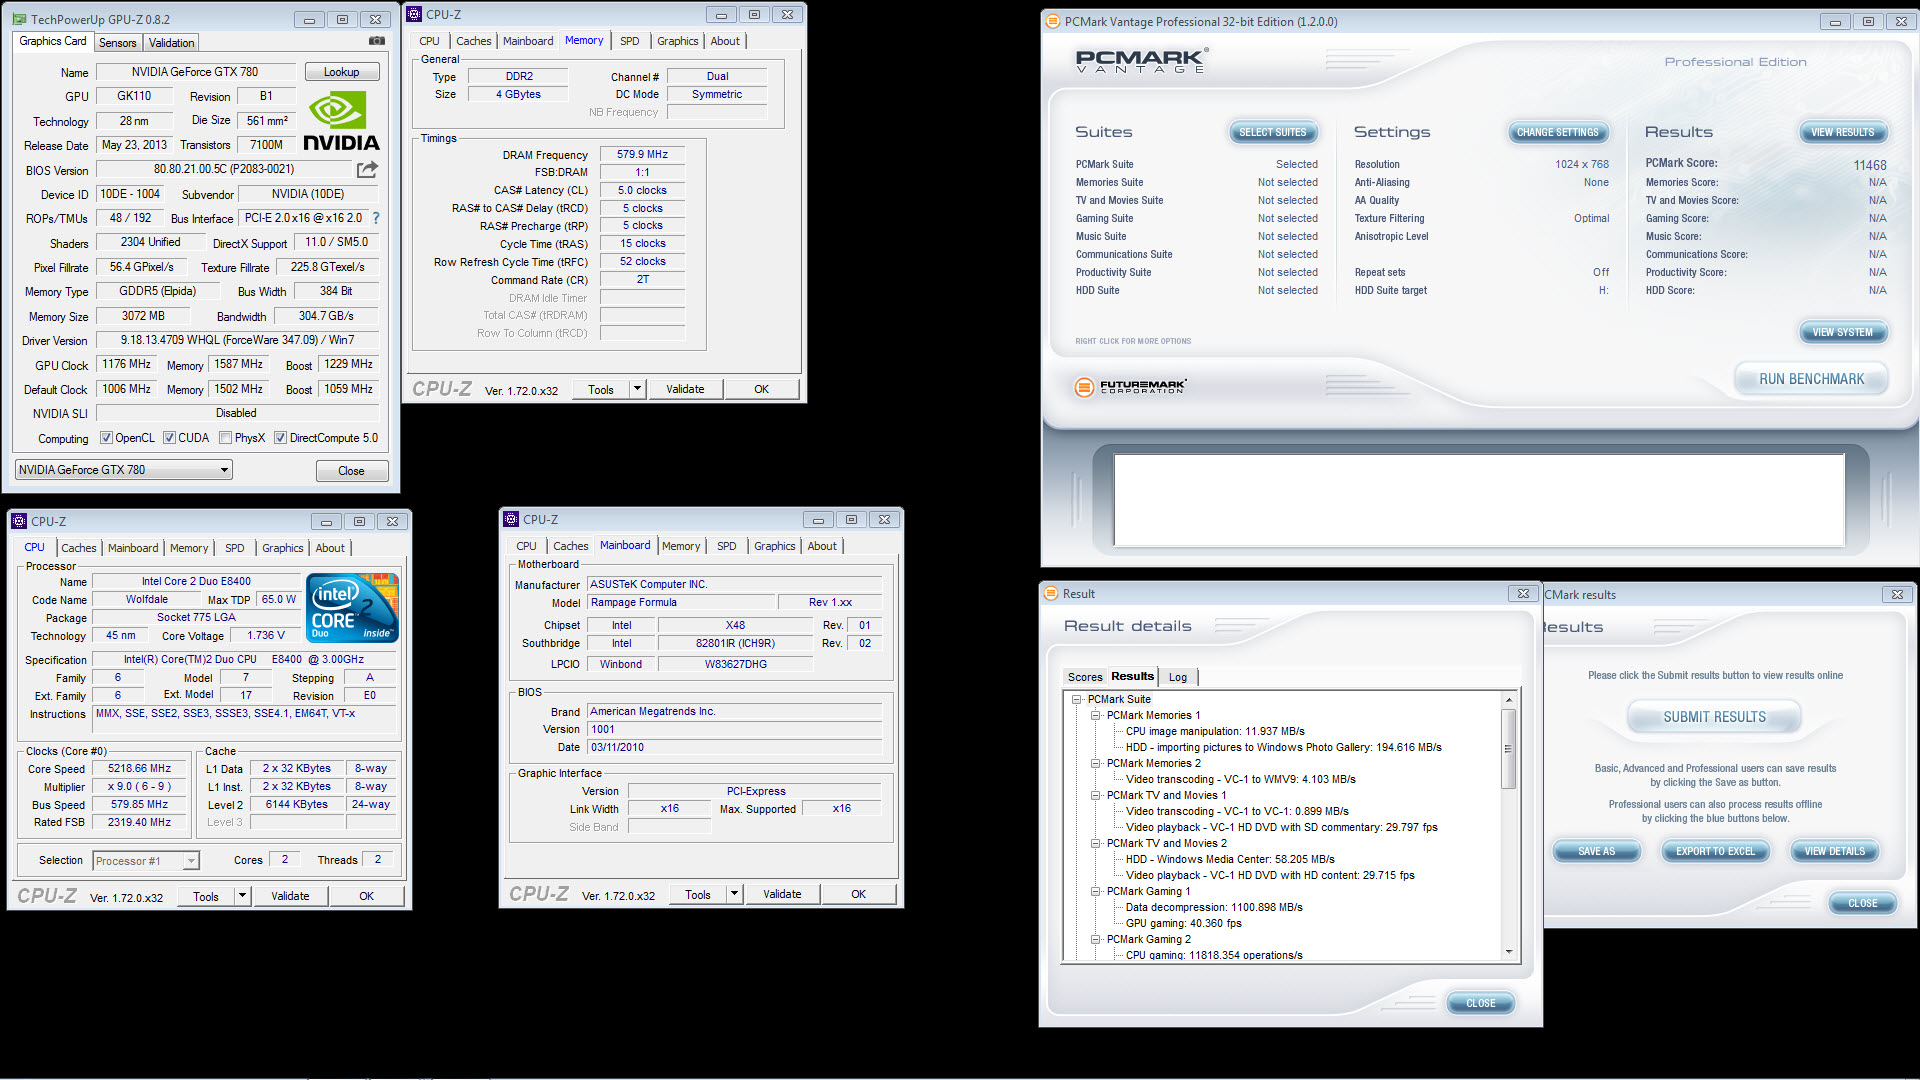Enable the PhysX checkbox
This screenshot has height=1080, width=1920.
coord(226,438)
